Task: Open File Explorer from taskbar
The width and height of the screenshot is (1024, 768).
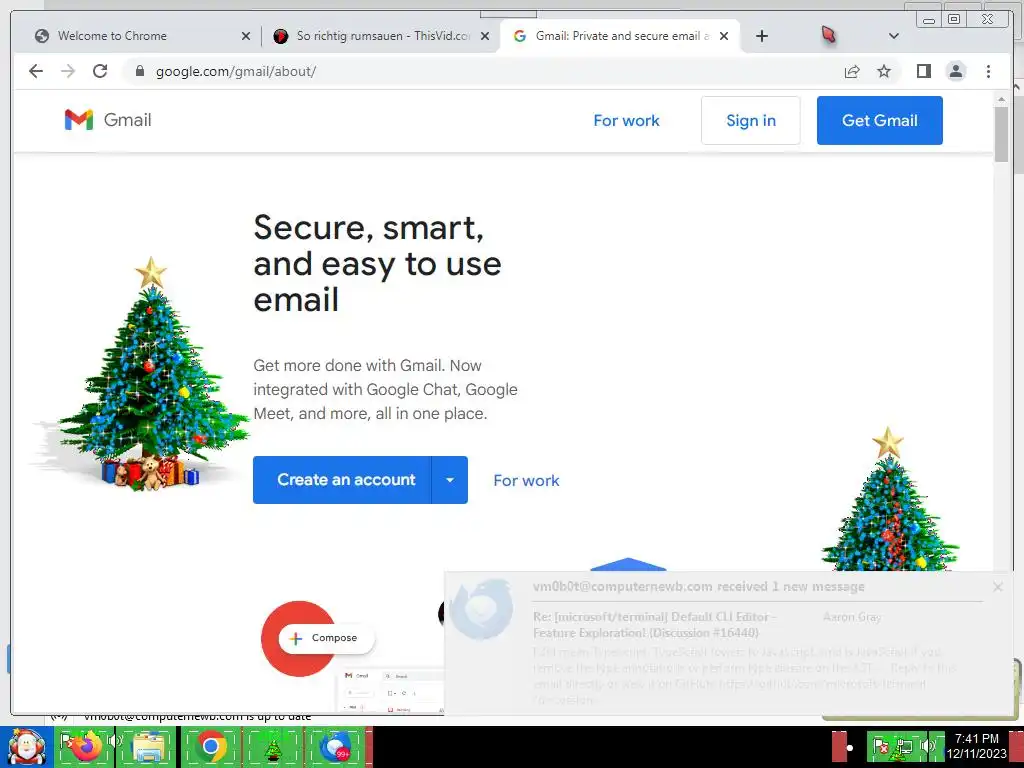Action: click(148, 747)
